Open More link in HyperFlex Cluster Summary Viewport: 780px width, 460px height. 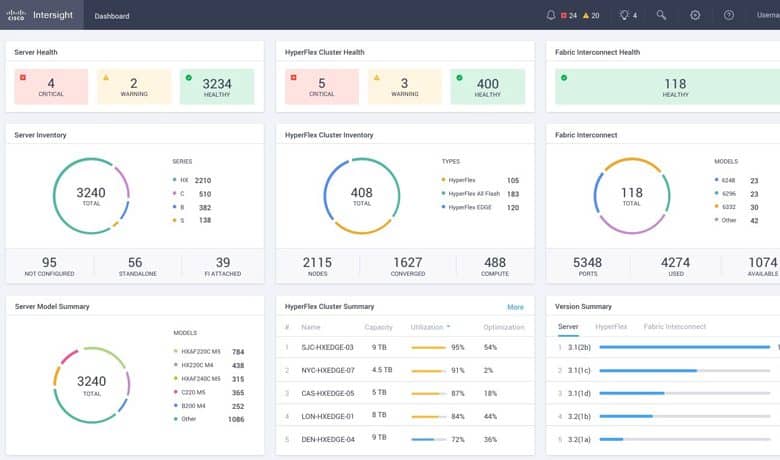[x=515, y=307]
